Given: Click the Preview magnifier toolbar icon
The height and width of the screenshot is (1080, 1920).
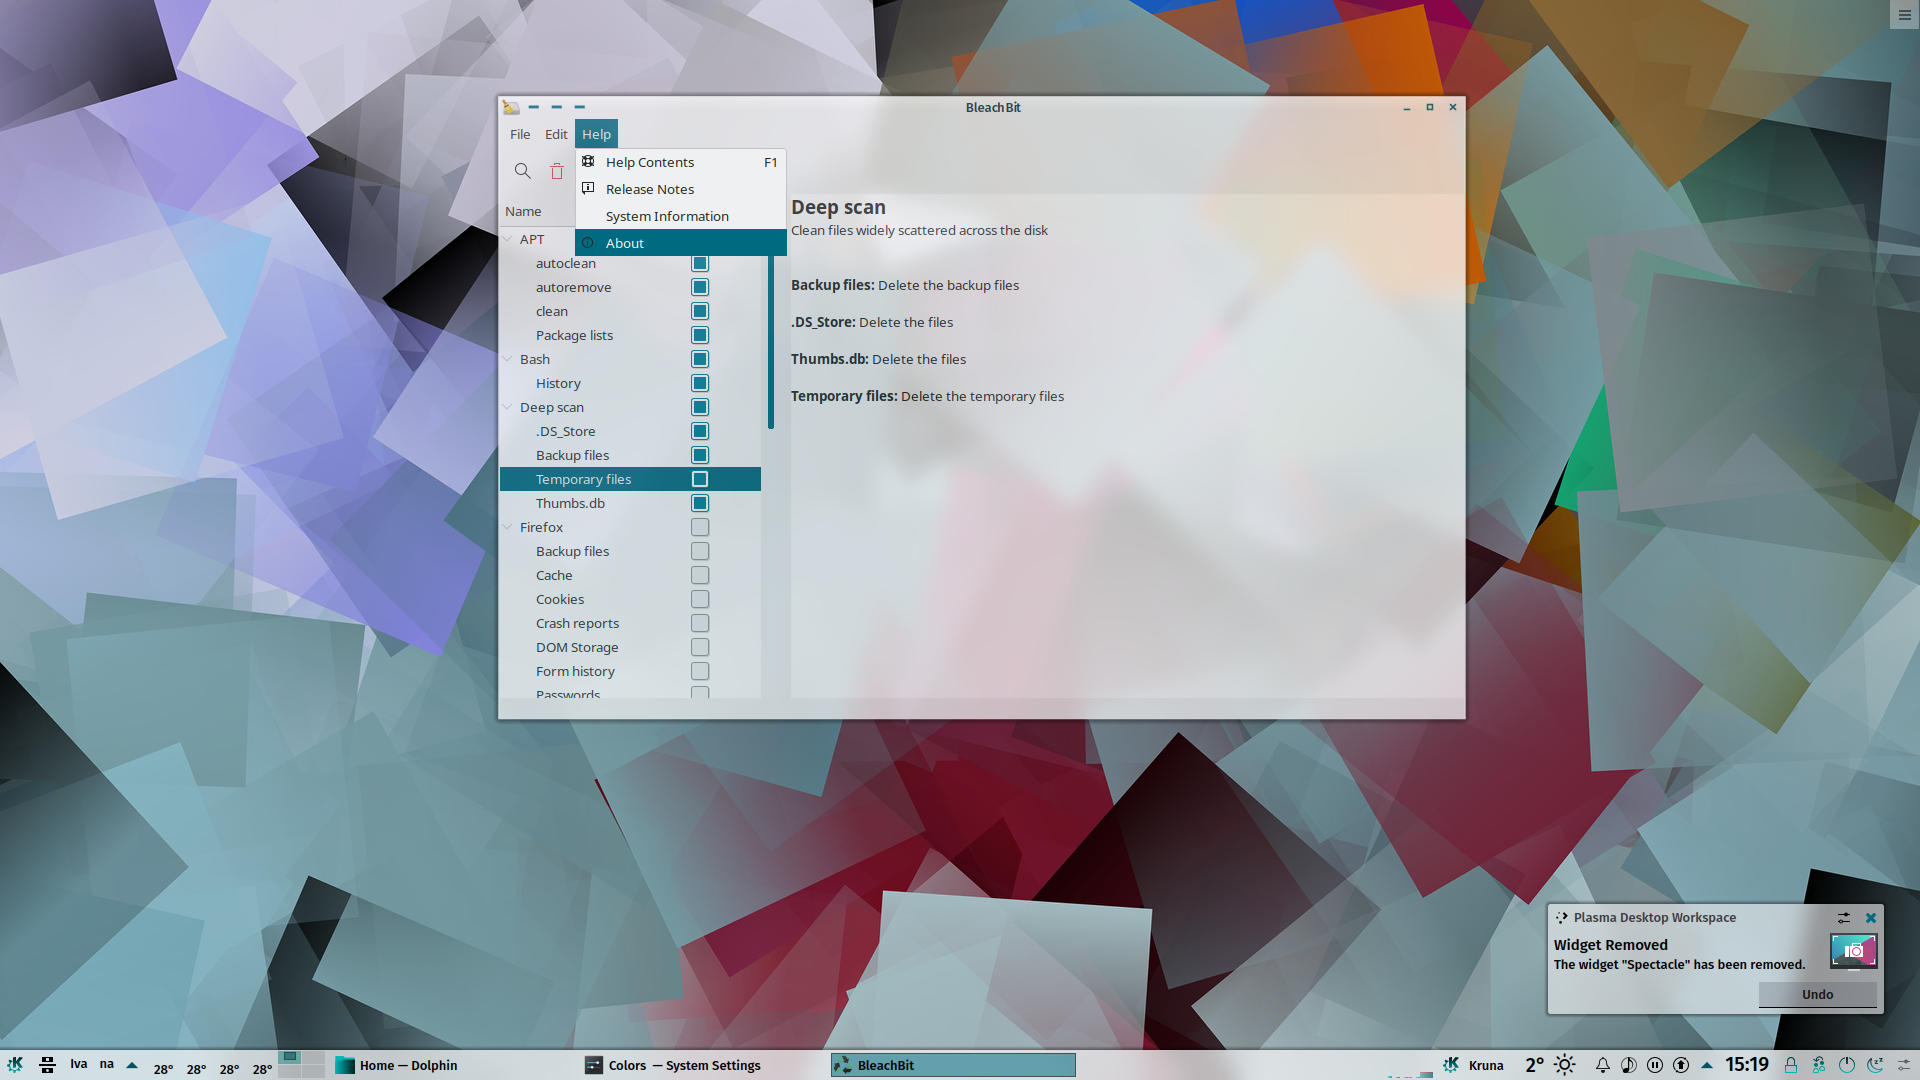Looking at the screenshot, I should tap(522, 171).
